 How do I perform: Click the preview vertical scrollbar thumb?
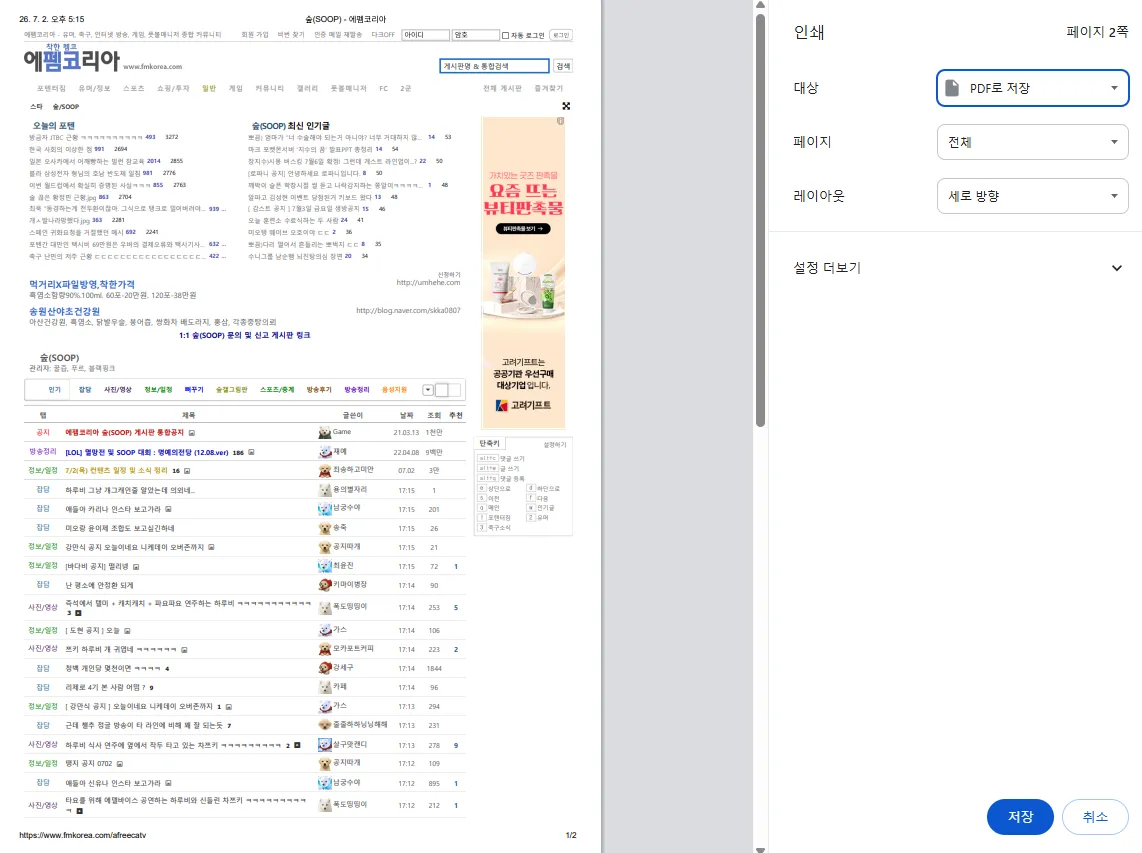pyautogui.click(x=760, y=219)
